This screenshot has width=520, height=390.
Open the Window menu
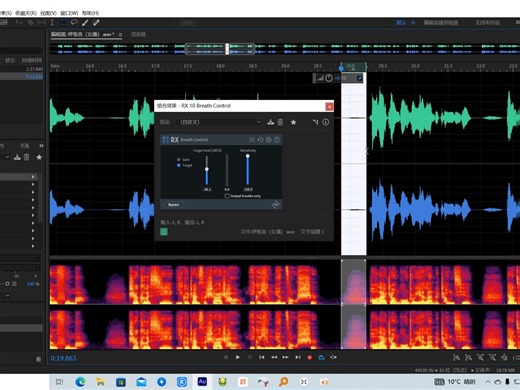click(x=69, y=13)
